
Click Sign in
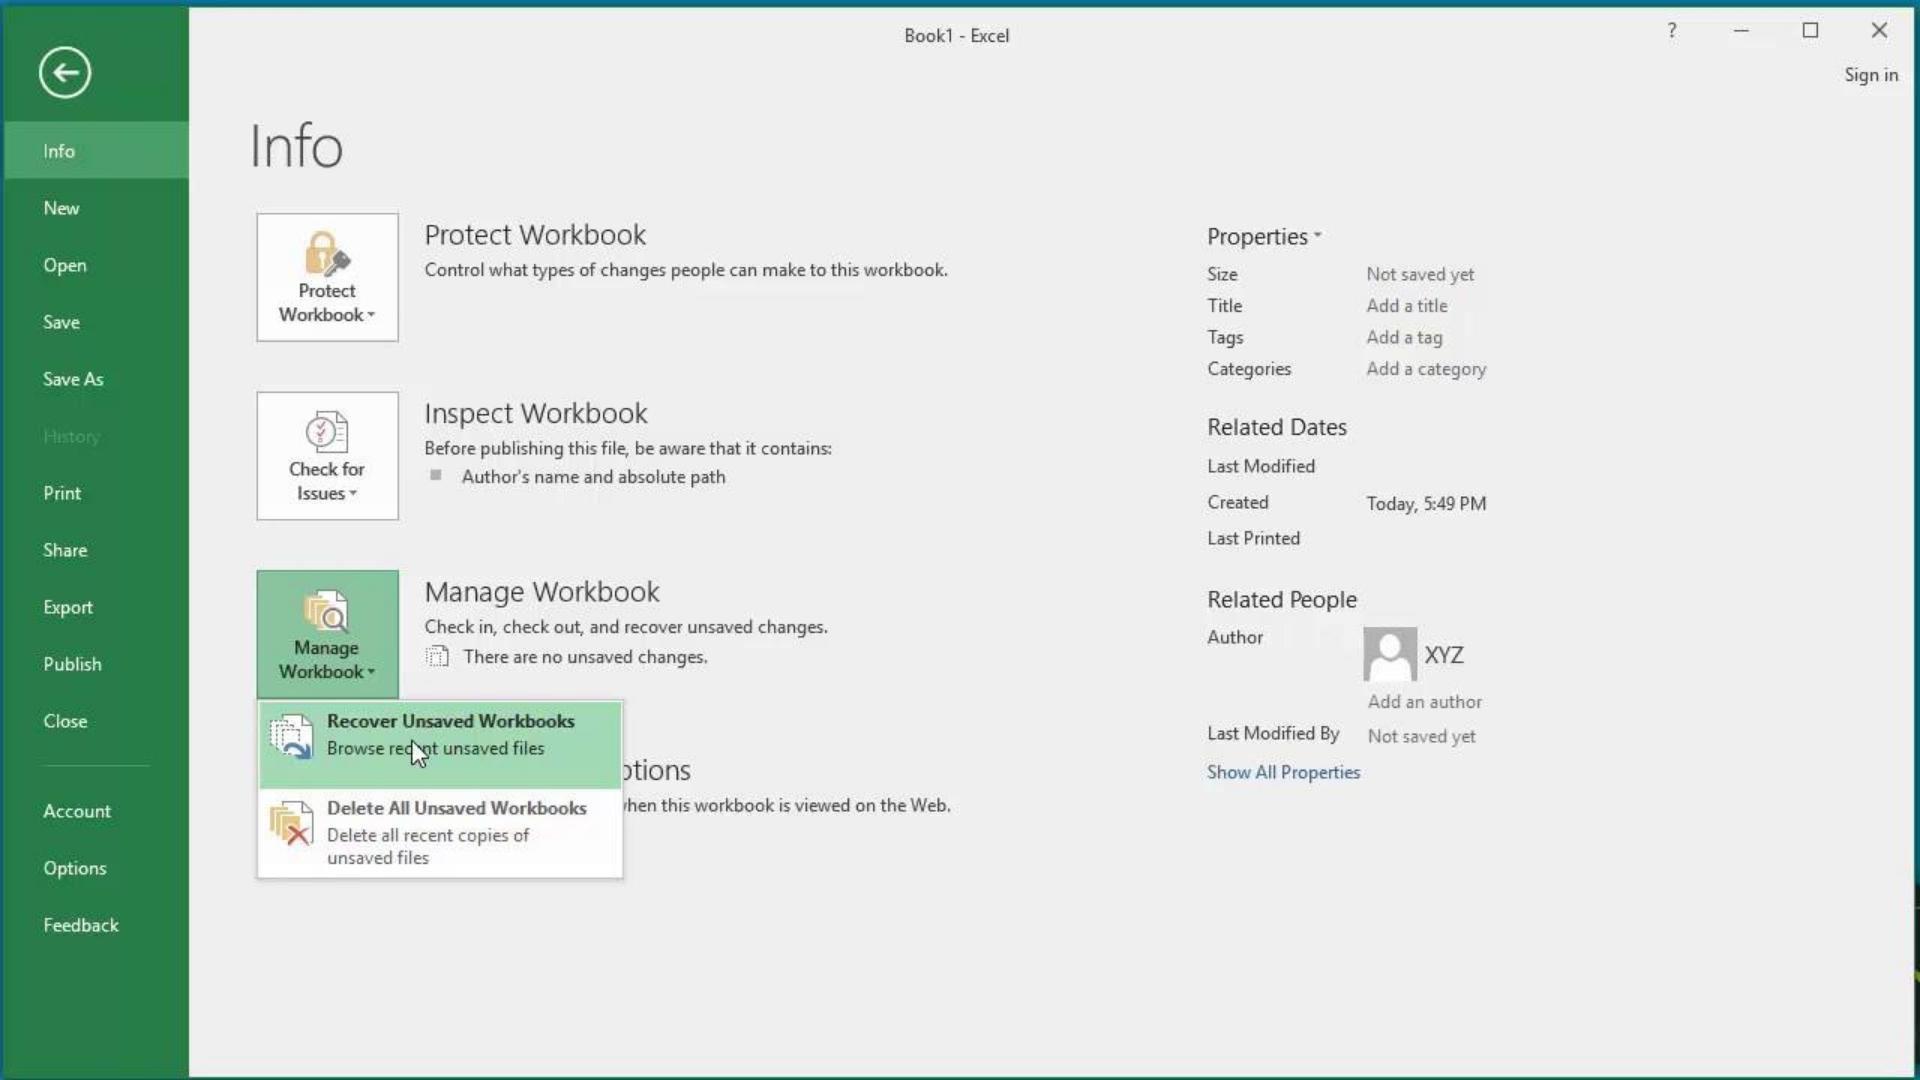coord(1871,75)
